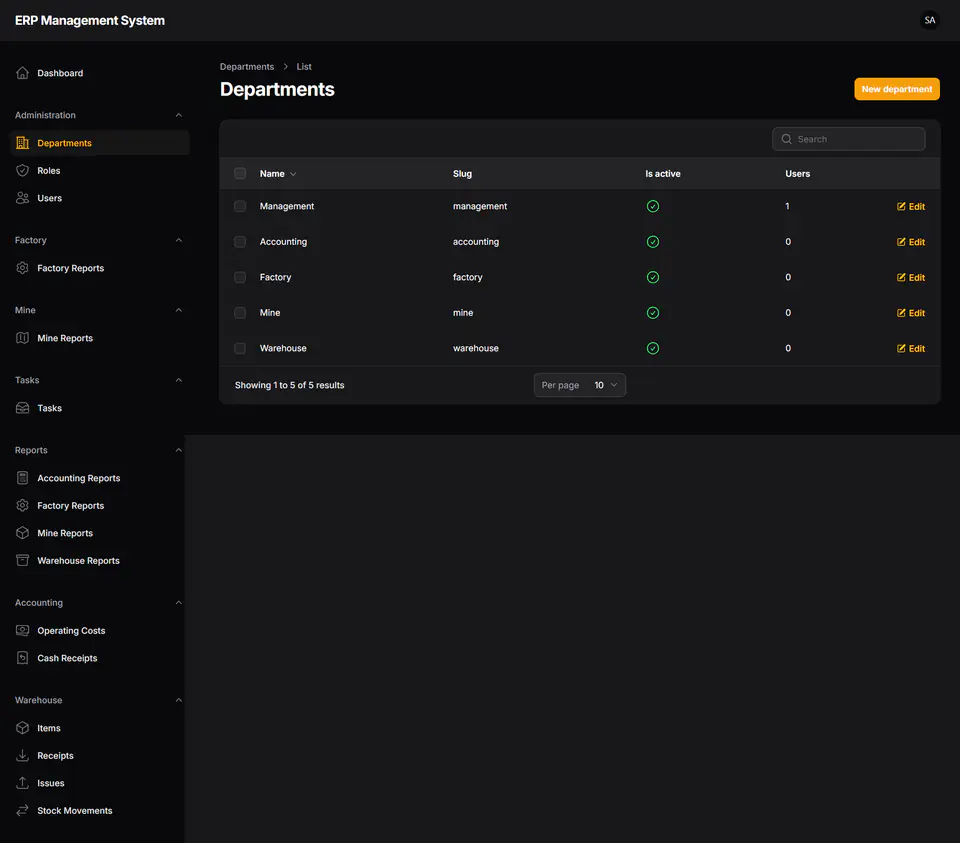Click the Users people icon
960x843 pixels.
point(23,198)
